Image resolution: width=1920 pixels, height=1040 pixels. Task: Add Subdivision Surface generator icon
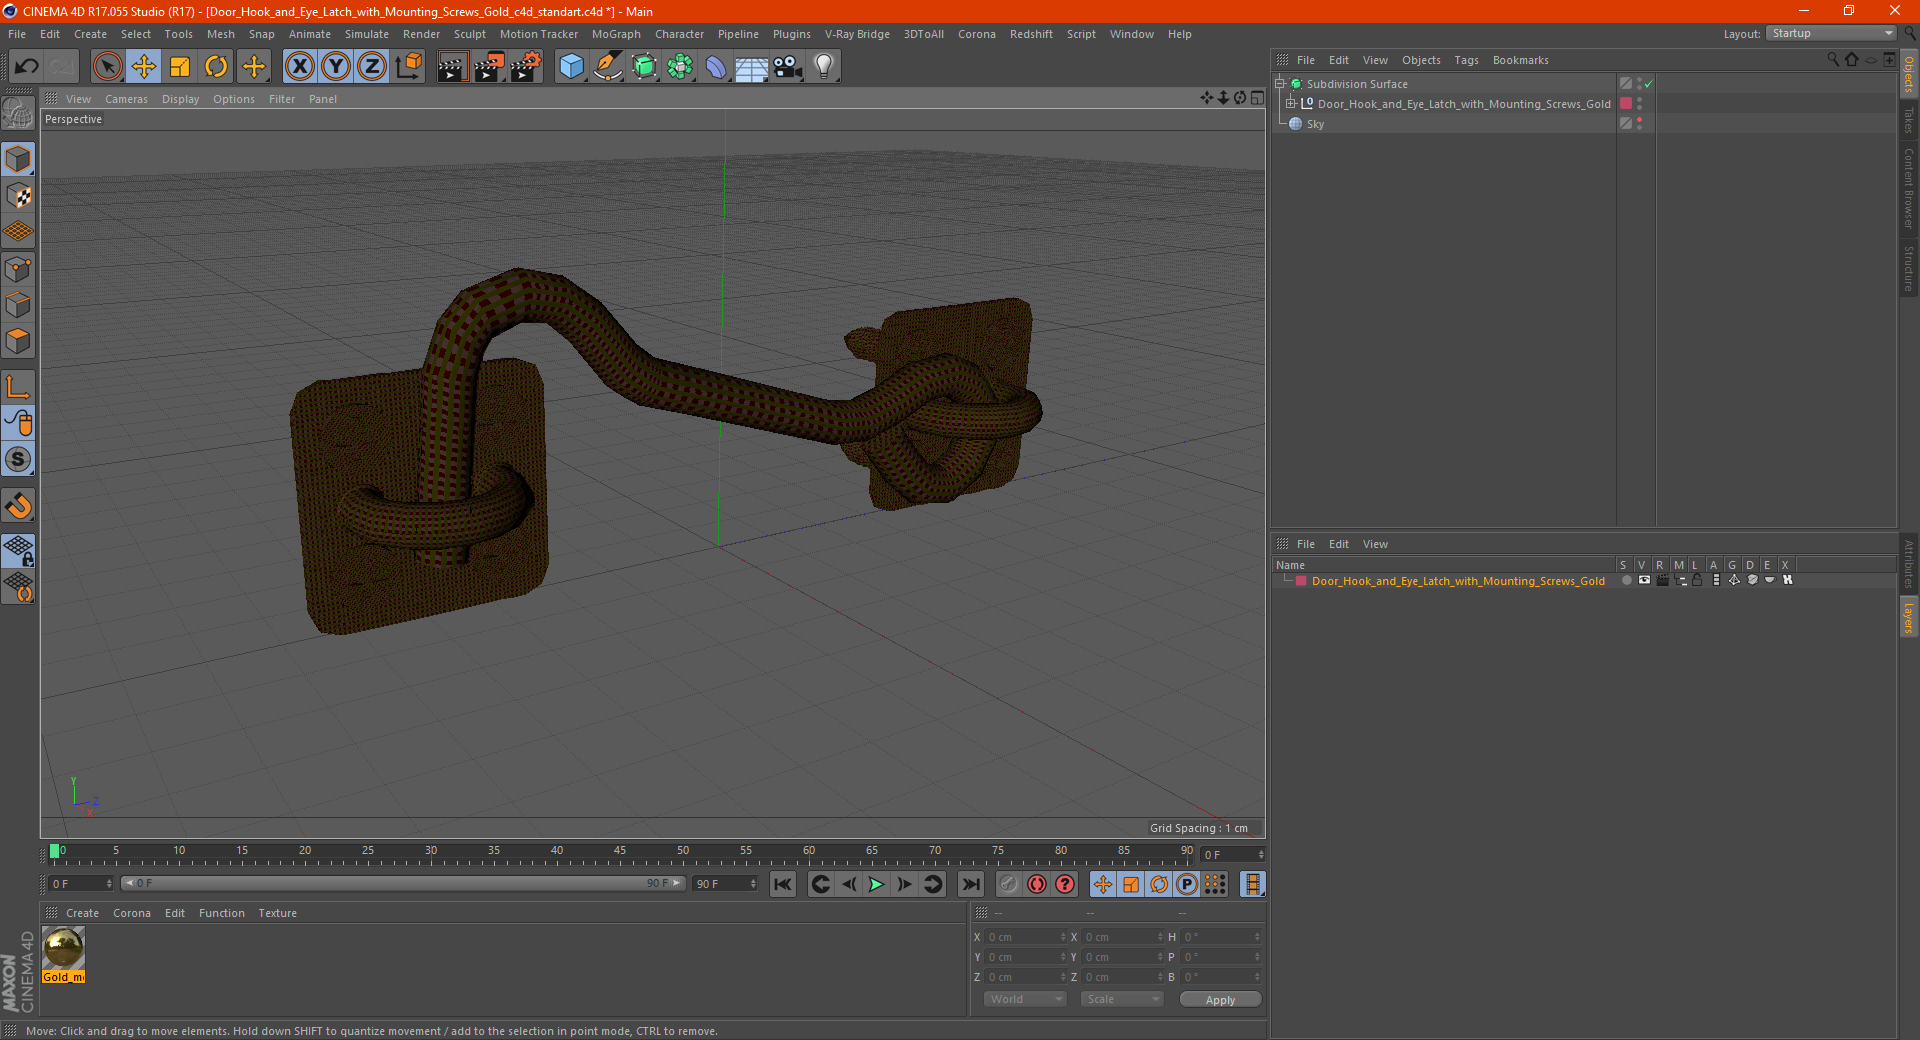tap(644, 67)
